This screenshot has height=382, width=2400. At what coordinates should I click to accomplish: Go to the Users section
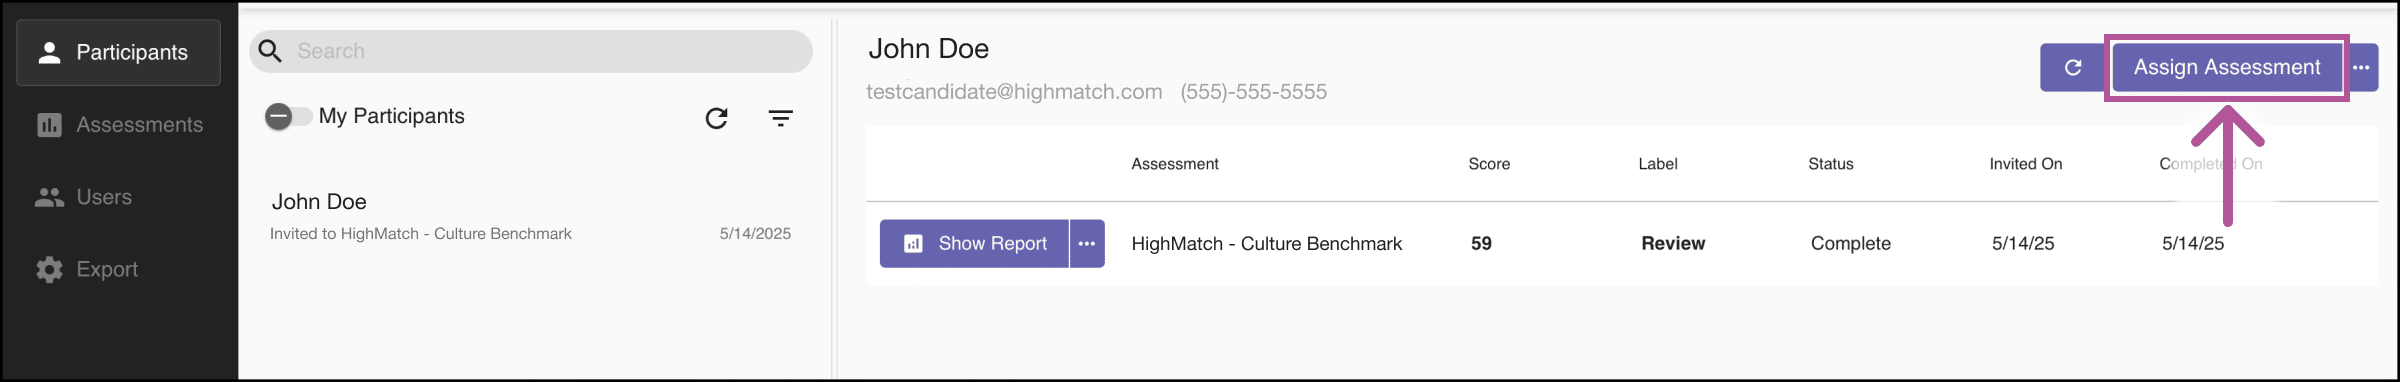118,197
